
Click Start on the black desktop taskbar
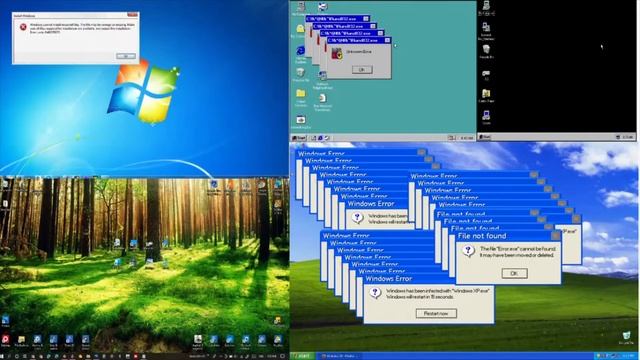[484, 137]
